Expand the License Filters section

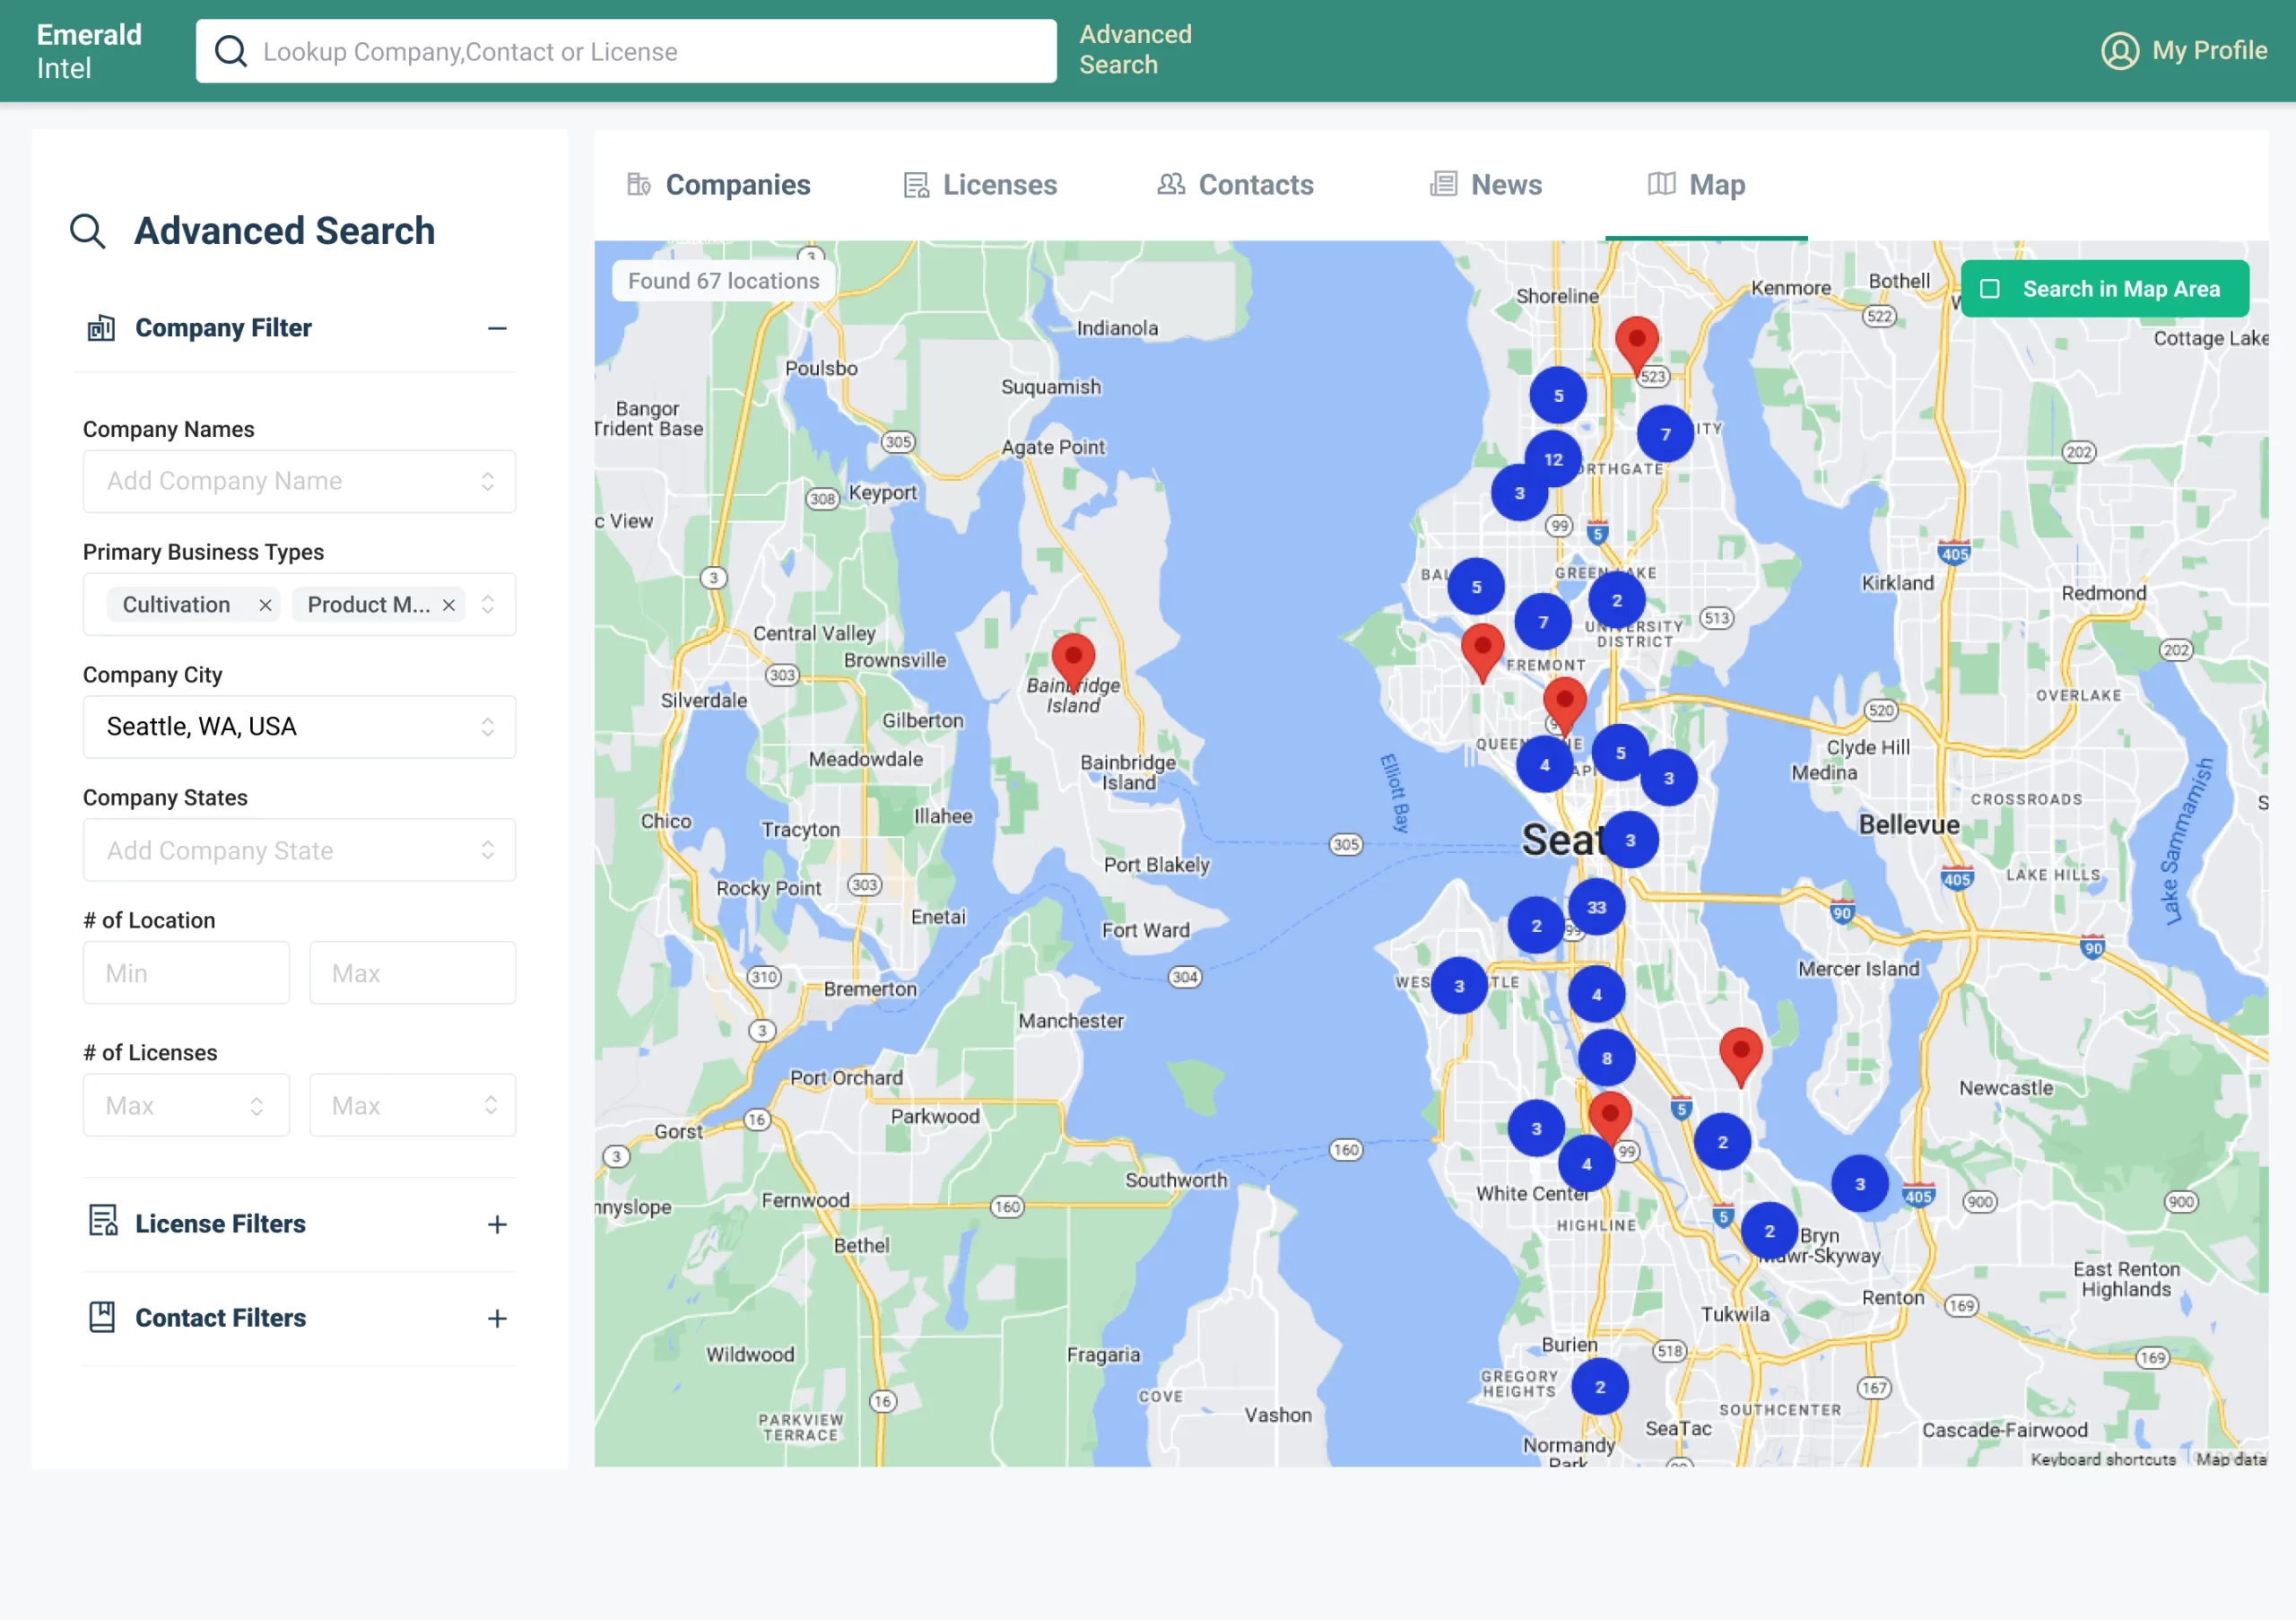(497, 1225)
